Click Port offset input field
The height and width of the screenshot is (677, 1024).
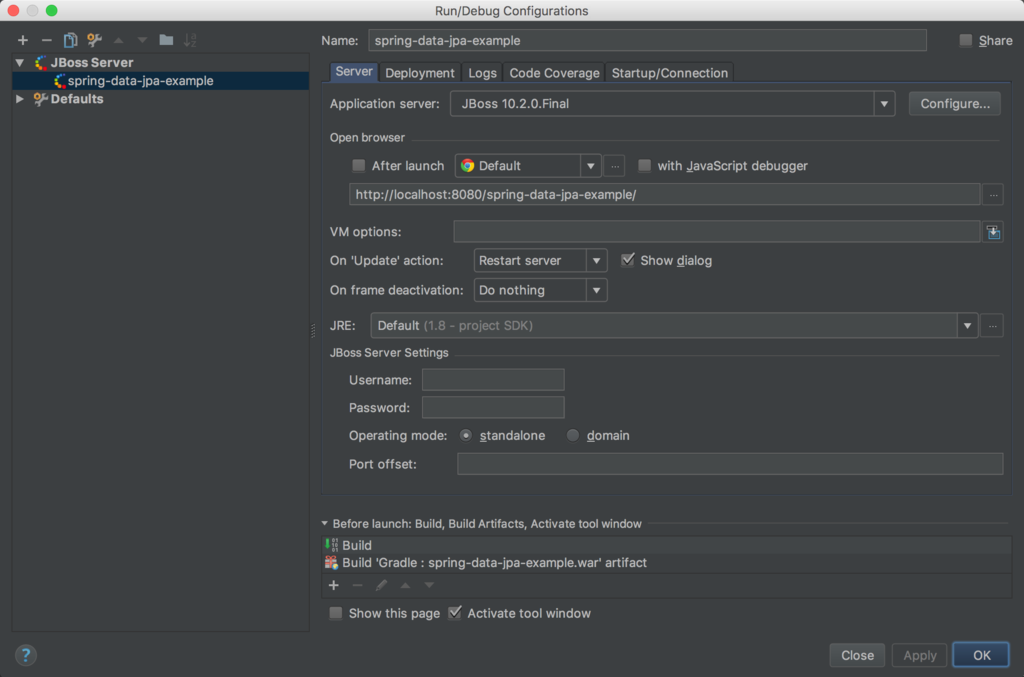pyautogui.click(x=730, y=464)
